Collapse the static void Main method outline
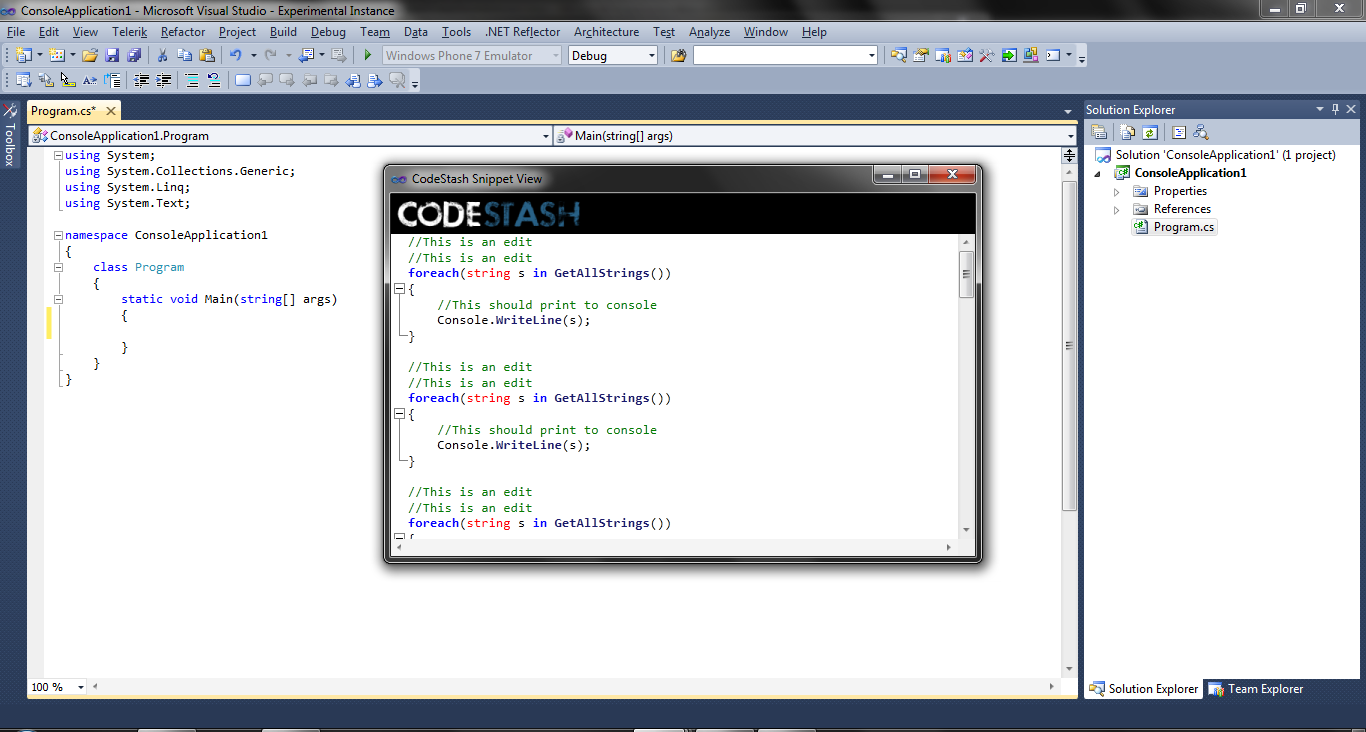This screenshot has width=1366, height=732. pos(58,299)
